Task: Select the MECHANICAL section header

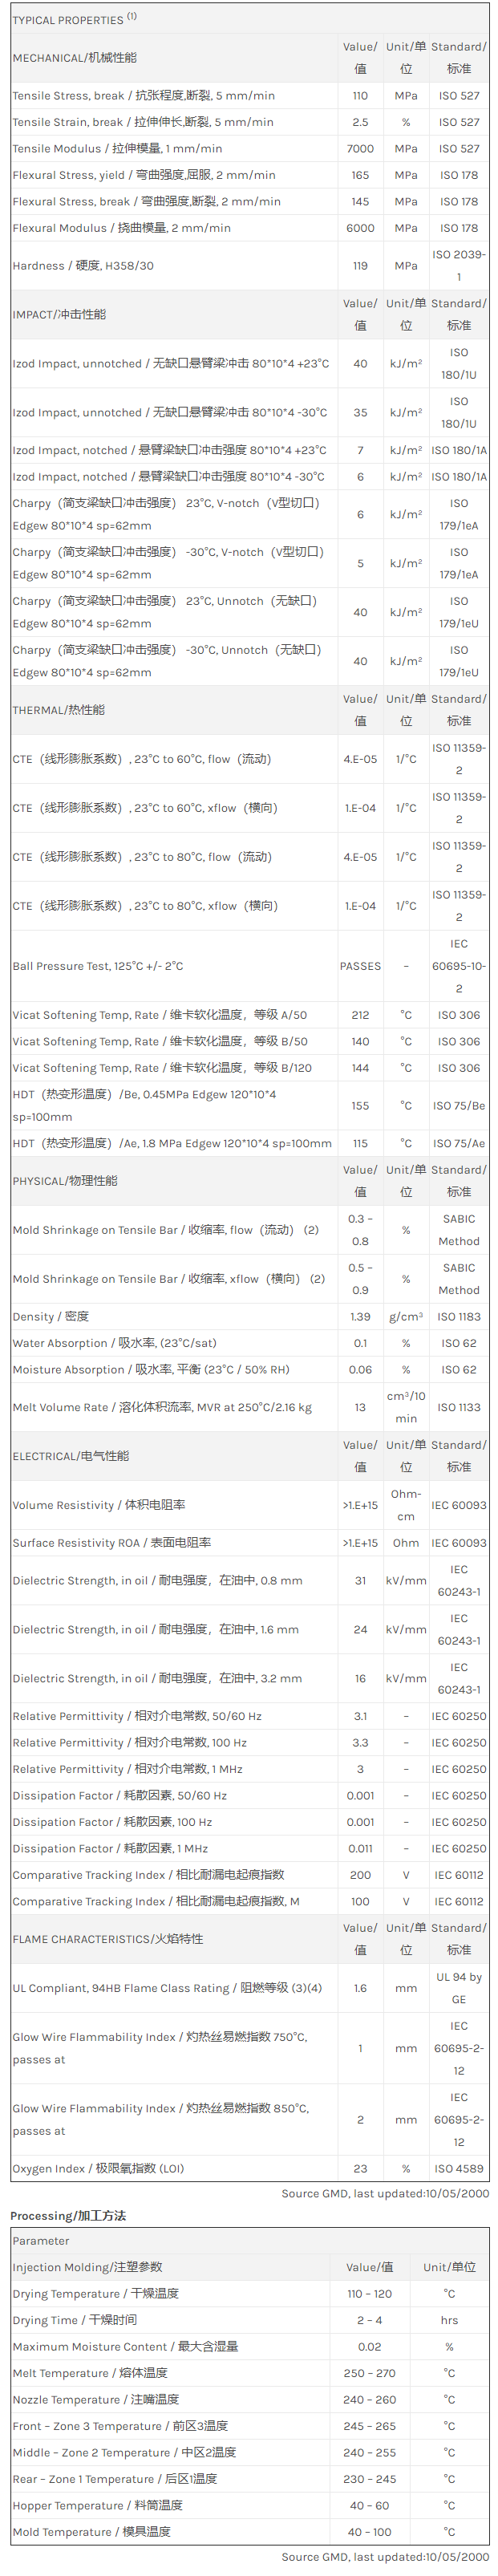Action: click(x=75, y=58)
